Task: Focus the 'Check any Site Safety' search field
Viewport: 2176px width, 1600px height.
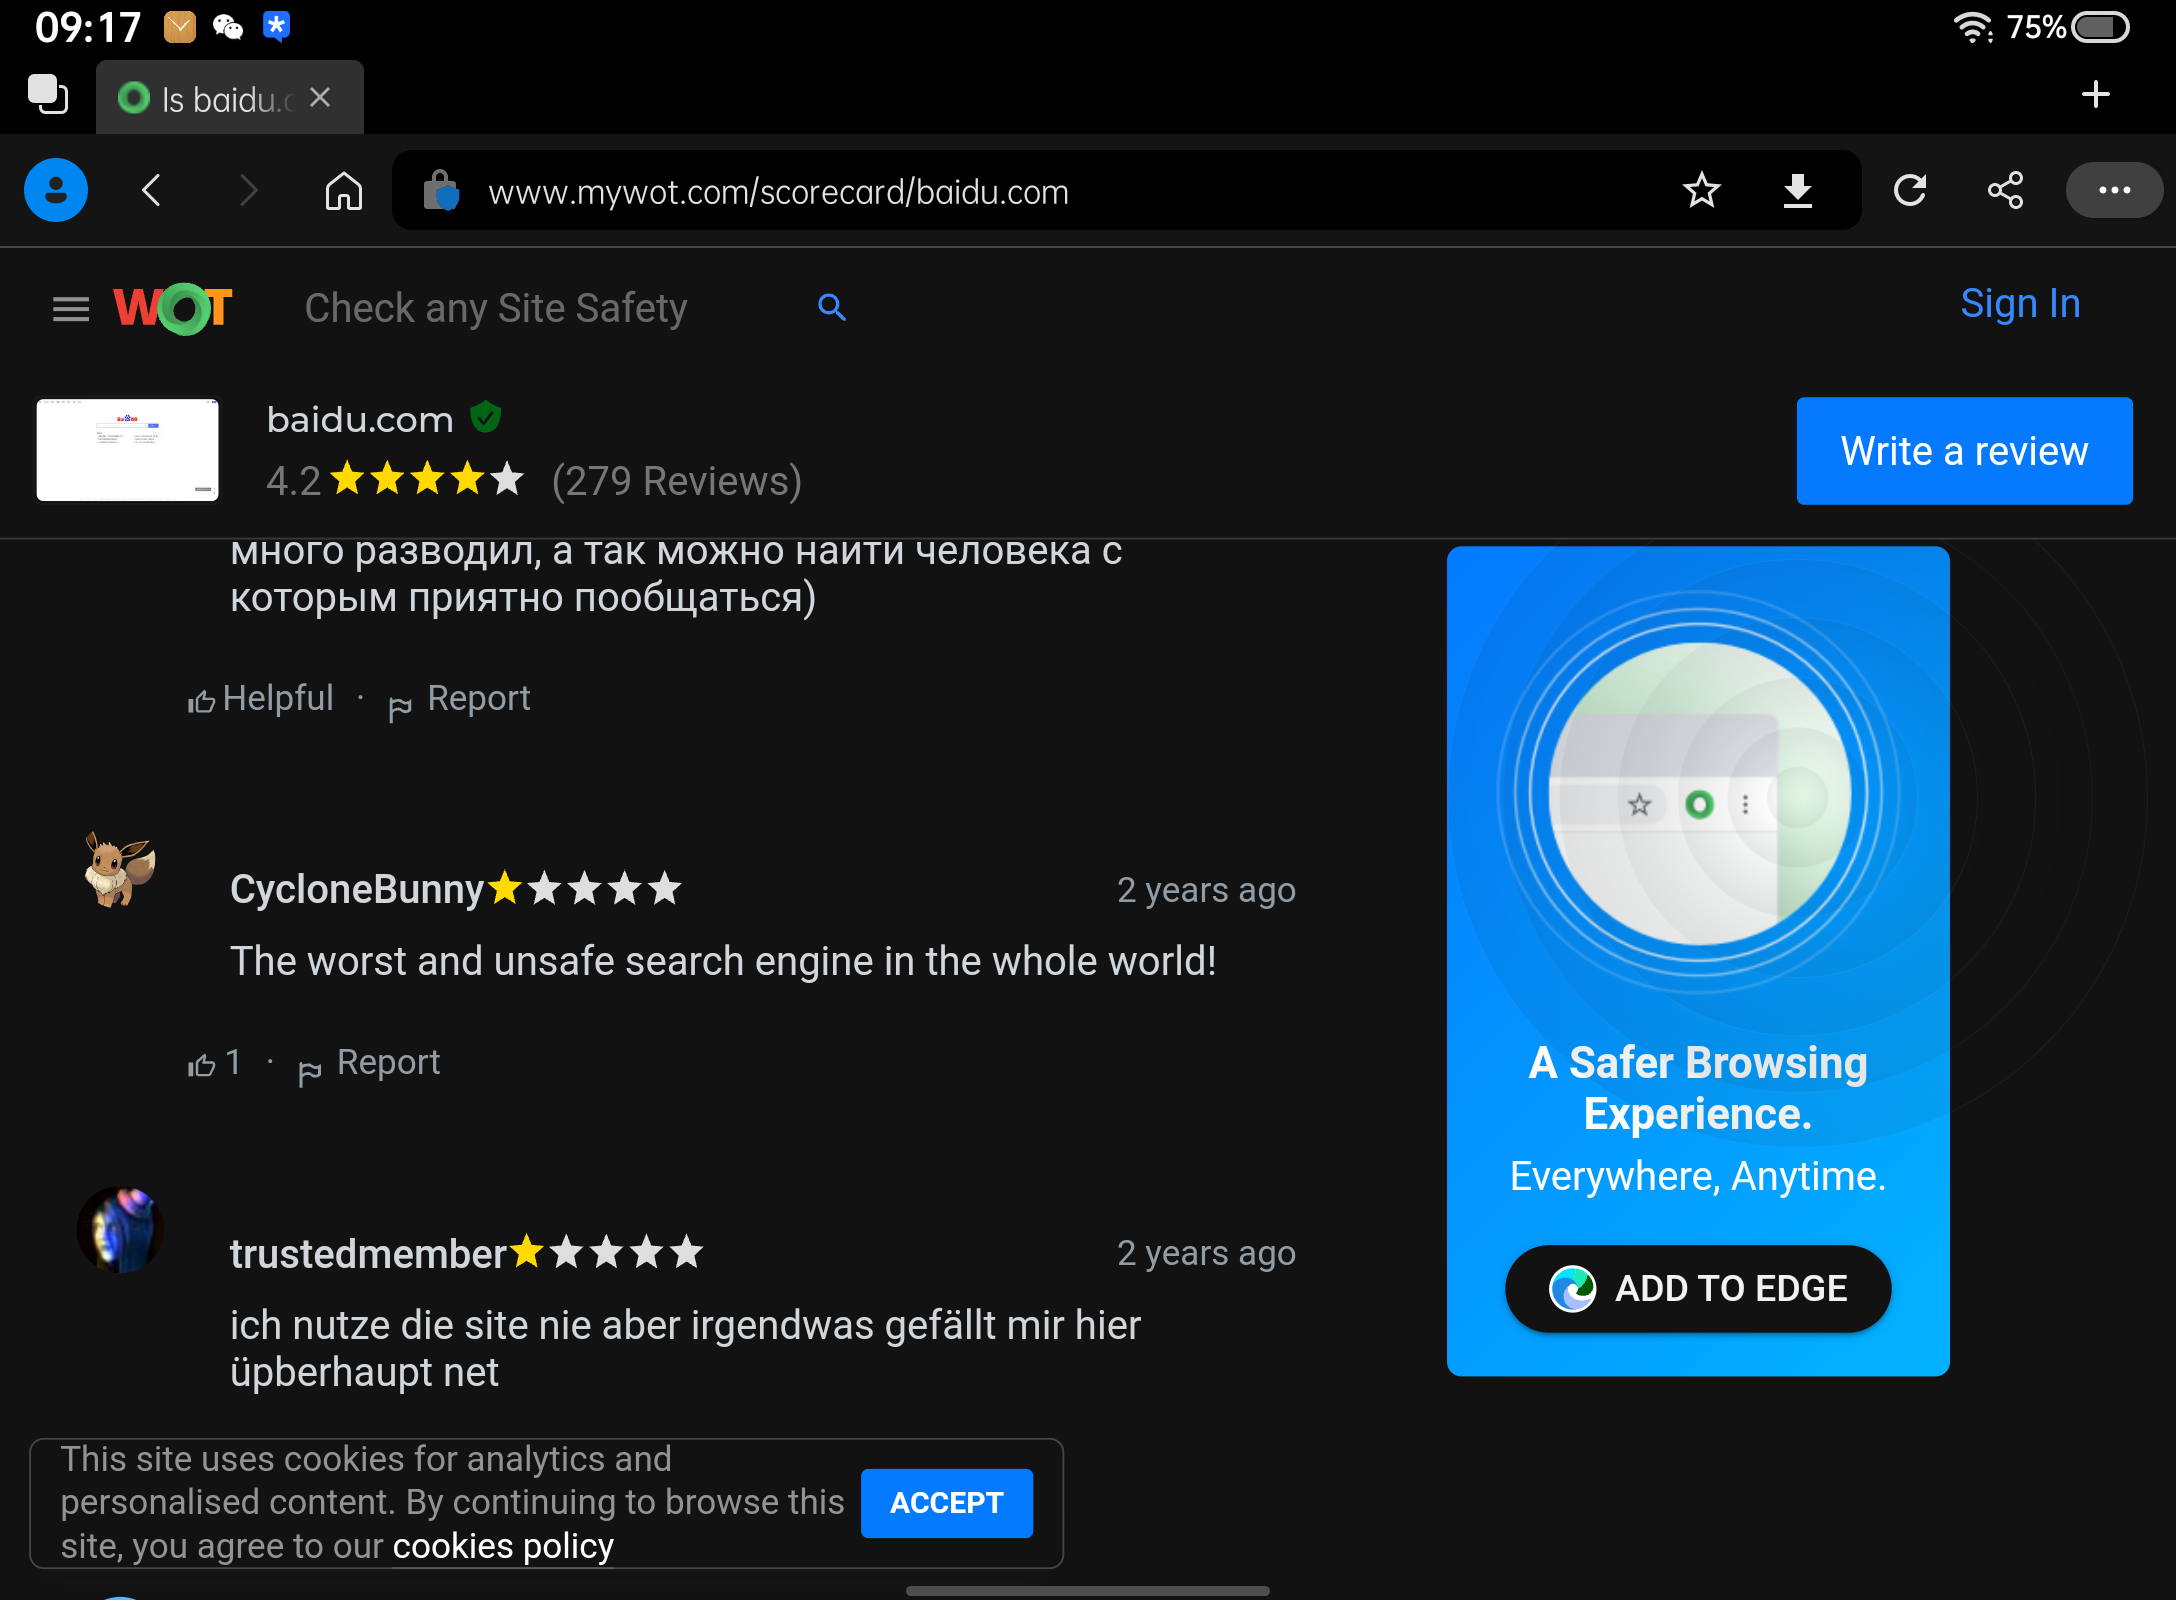Action: click(496, 308)
